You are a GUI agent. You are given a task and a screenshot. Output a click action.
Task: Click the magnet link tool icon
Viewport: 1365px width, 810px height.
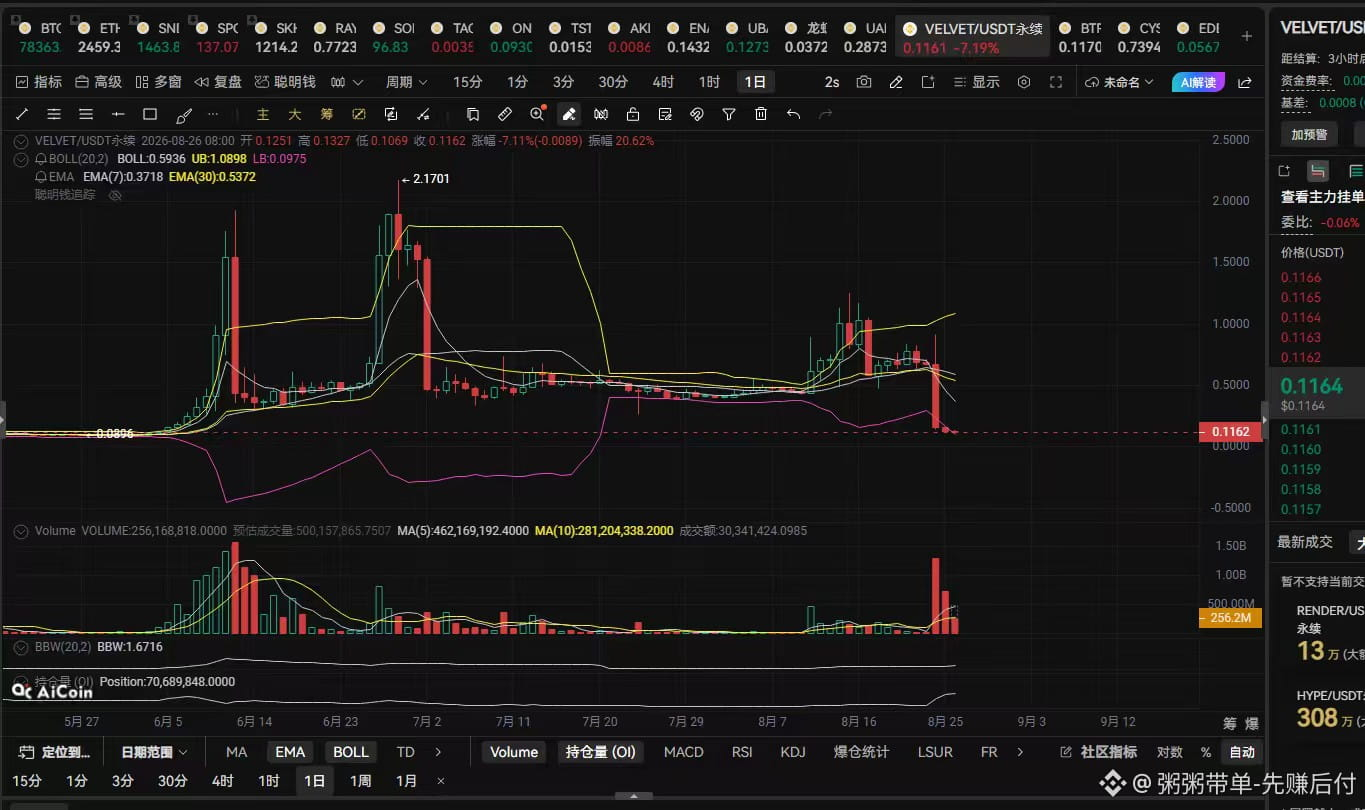[x=697, y=114]
